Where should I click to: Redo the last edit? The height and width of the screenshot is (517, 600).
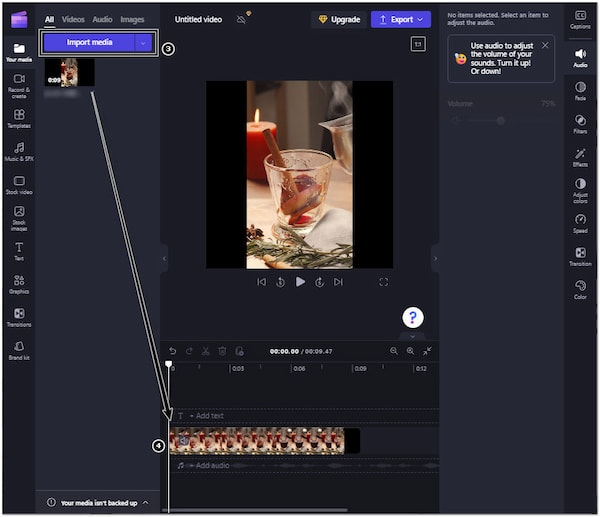189,351
